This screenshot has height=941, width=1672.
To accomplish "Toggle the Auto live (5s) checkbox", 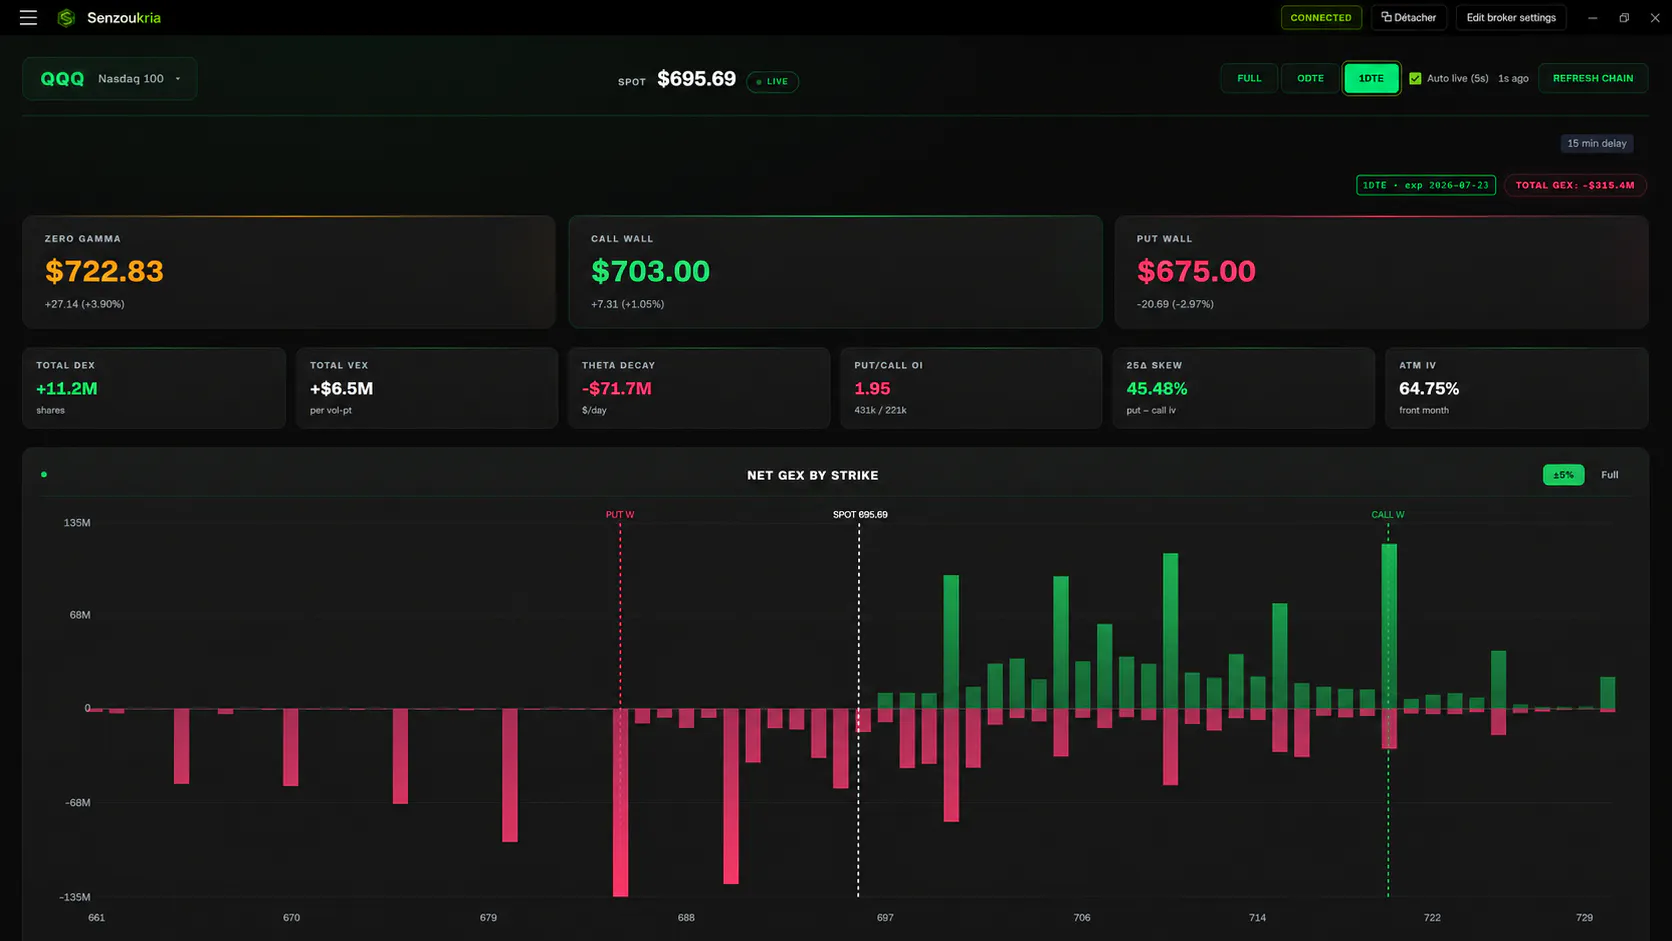I will pos(1415,78).
